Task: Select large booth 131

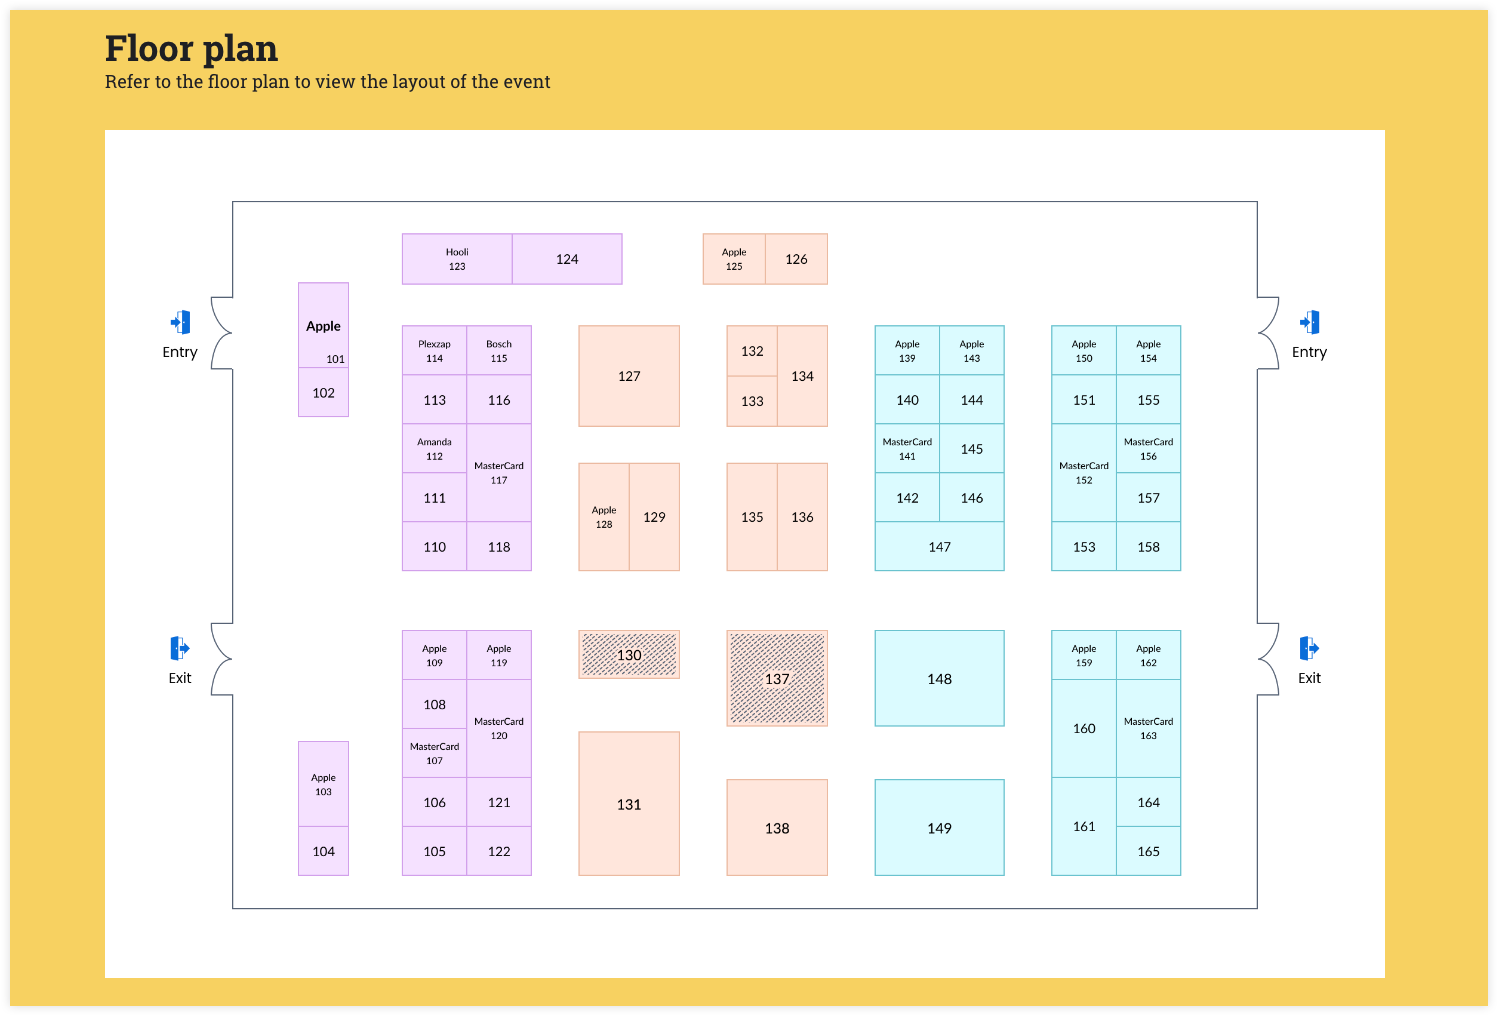Action: coord(629,804)
